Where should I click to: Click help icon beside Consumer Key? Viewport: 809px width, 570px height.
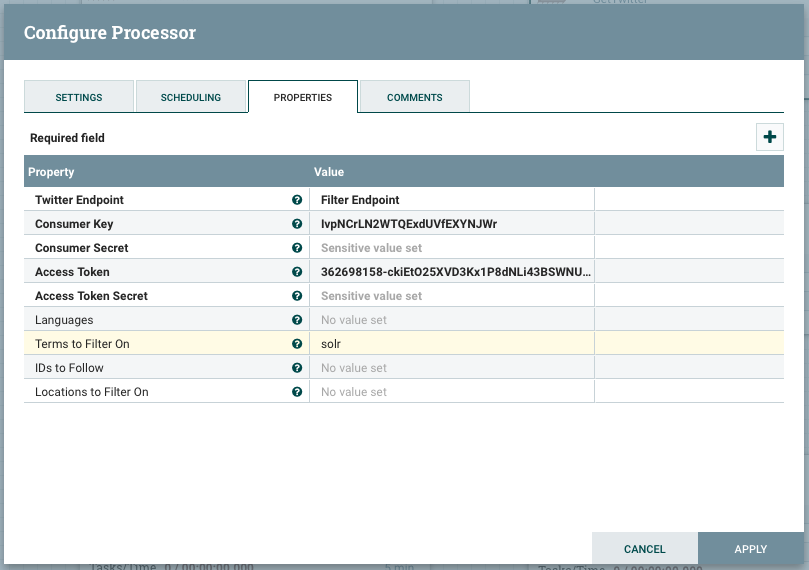(x=297, y=224)
